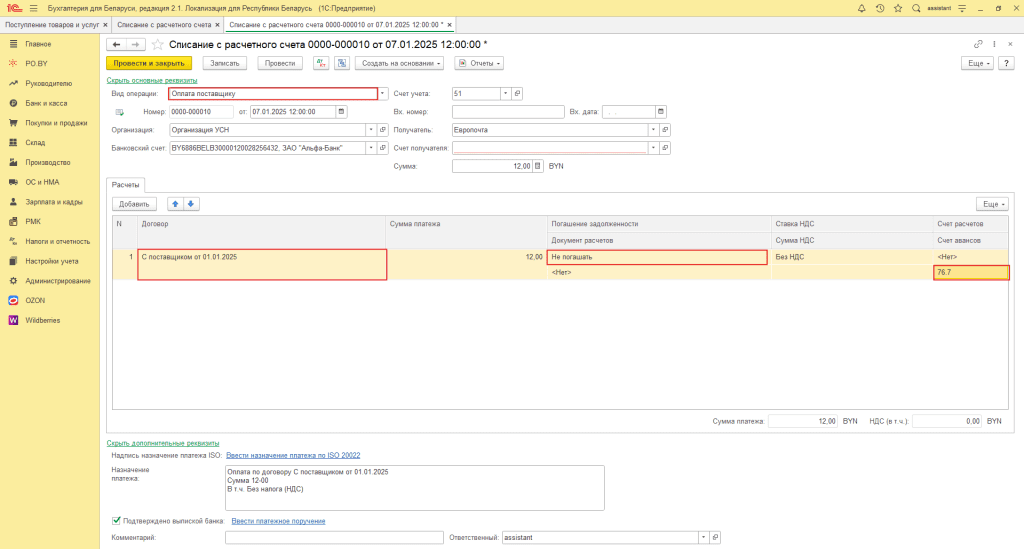1024x549 pixels.
Task: Click document posted status icon near Номер
Action: [x=120, y=112]
